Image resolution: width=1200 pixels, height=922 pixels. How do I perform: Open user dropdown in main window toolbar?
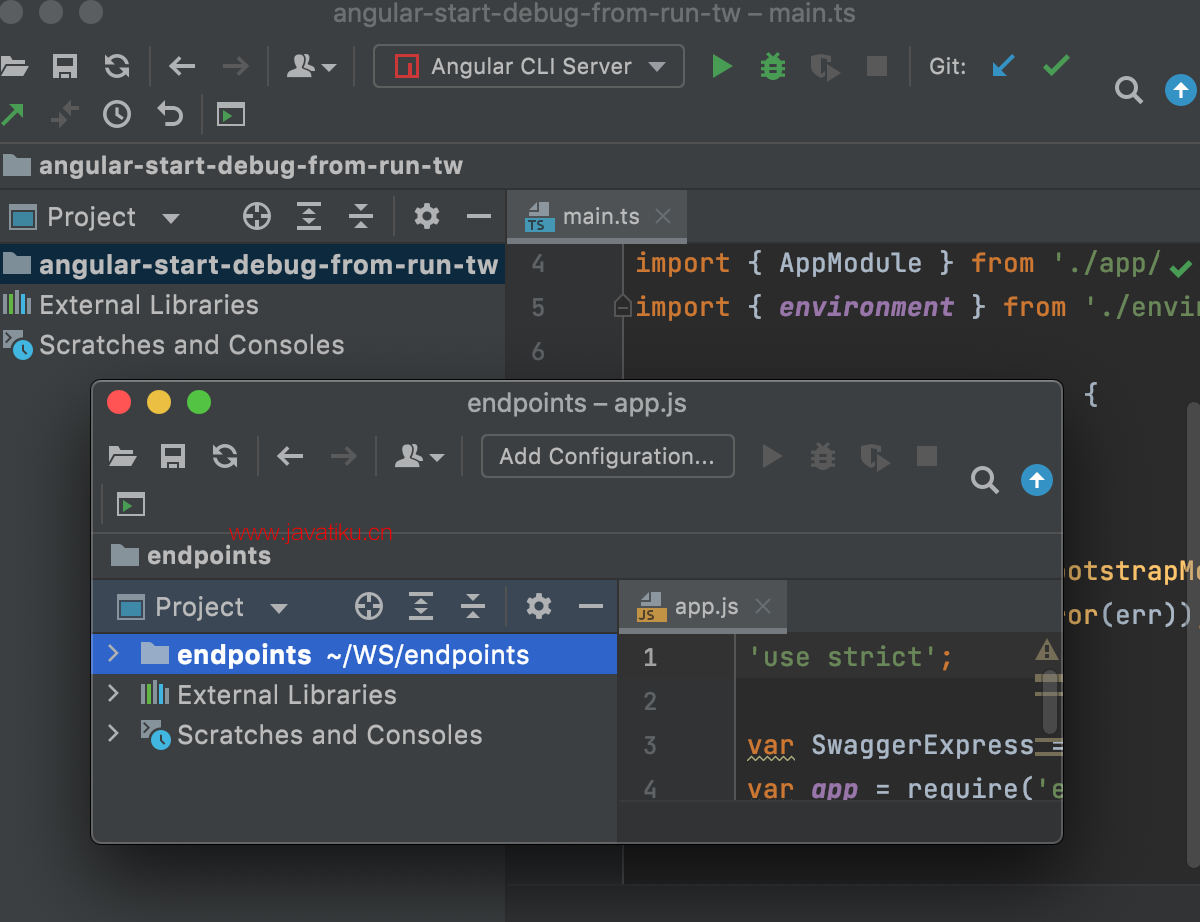tap(311, 67)
